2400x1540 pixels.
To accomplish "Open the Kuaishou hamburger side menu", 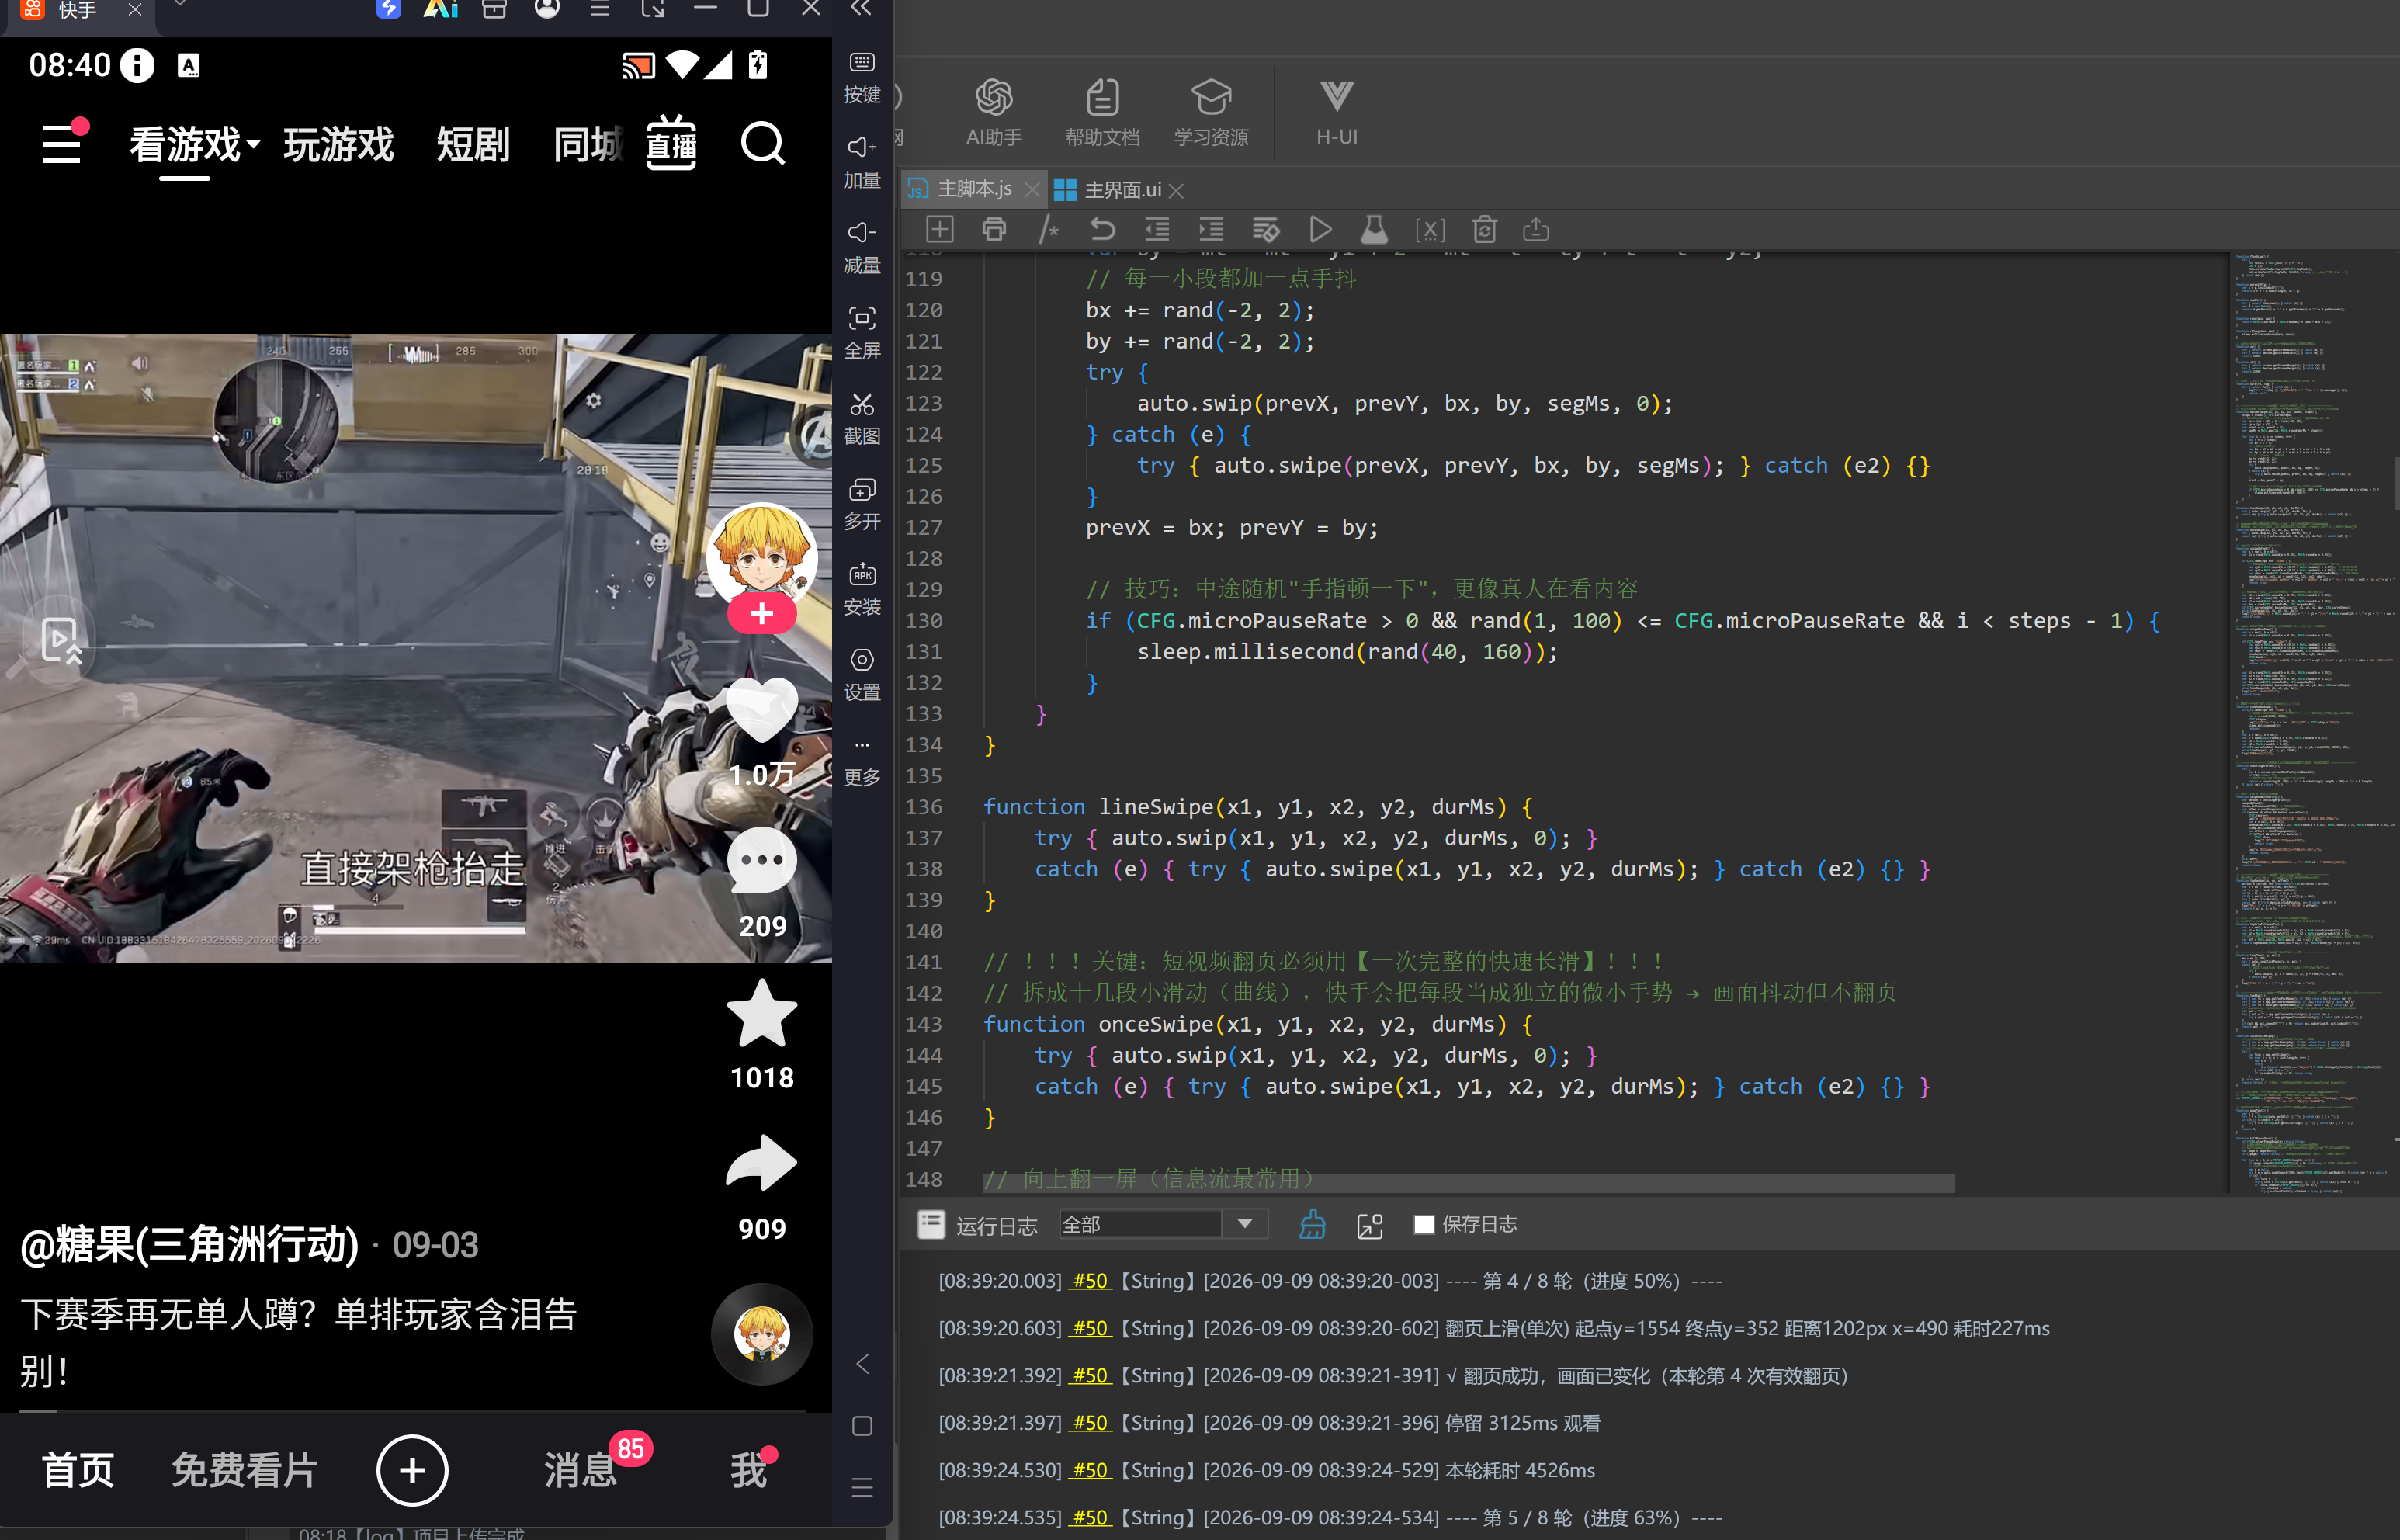I will click(x=62, y=144).
